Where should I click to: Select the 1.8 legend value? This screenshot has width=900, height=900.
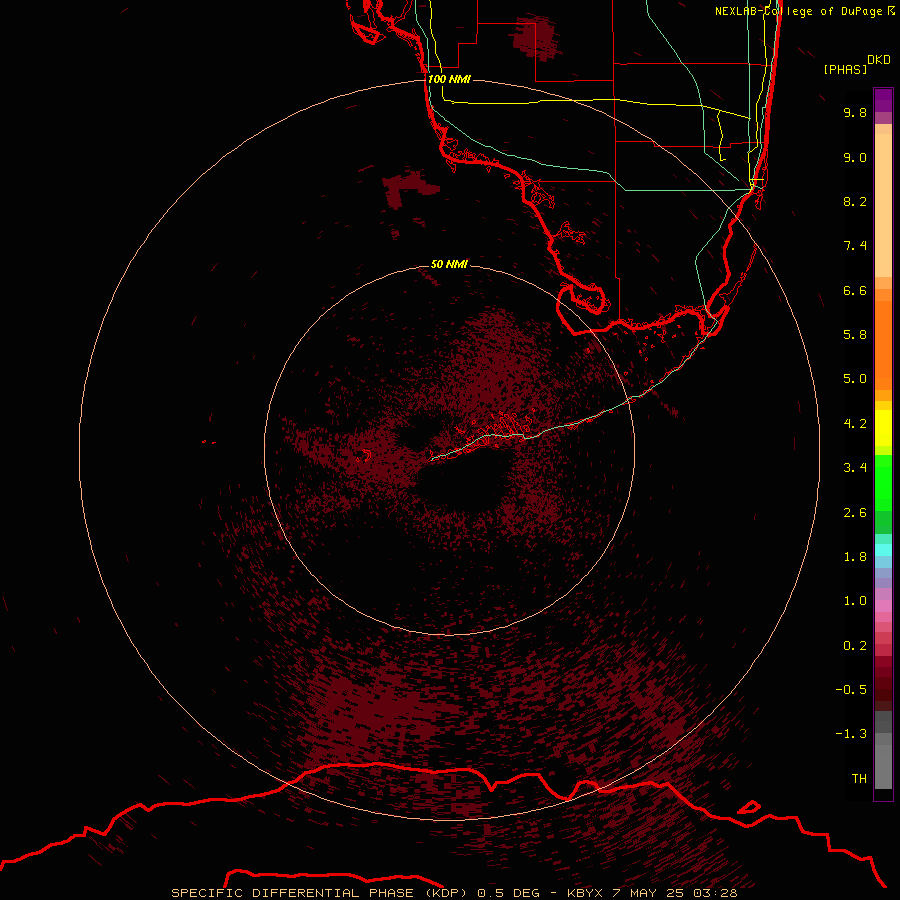(x=855, y=557)
